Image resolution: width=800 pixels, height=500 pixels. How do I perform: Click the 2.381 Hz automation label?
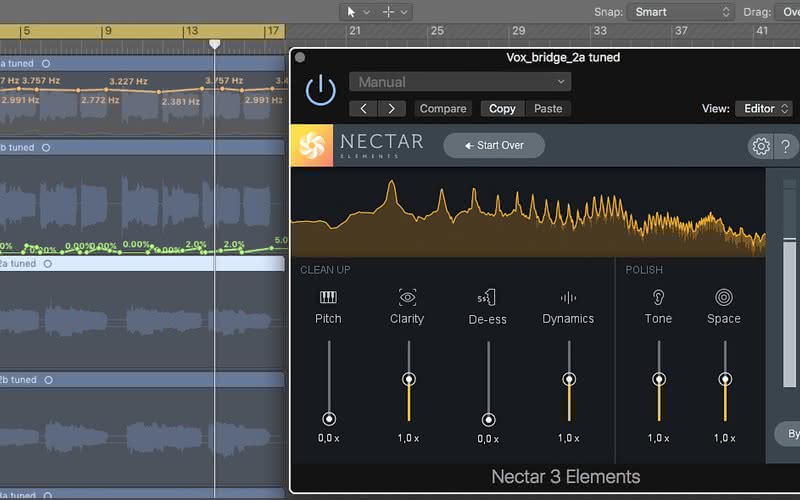click(181, 102)
